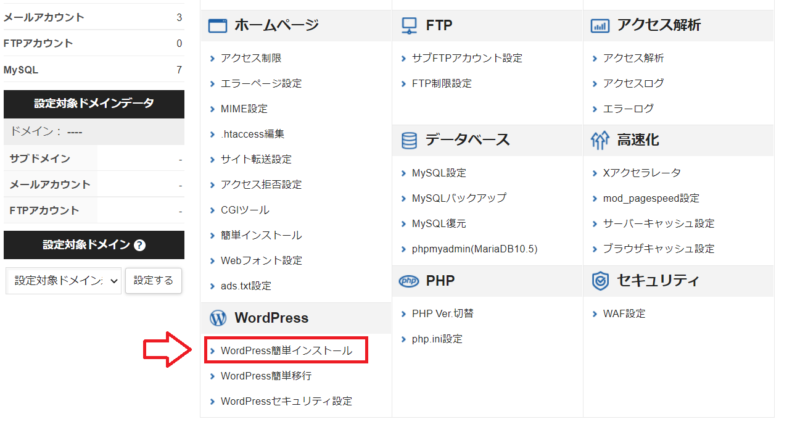Click the 設定する button

click(x=153, y=281)
